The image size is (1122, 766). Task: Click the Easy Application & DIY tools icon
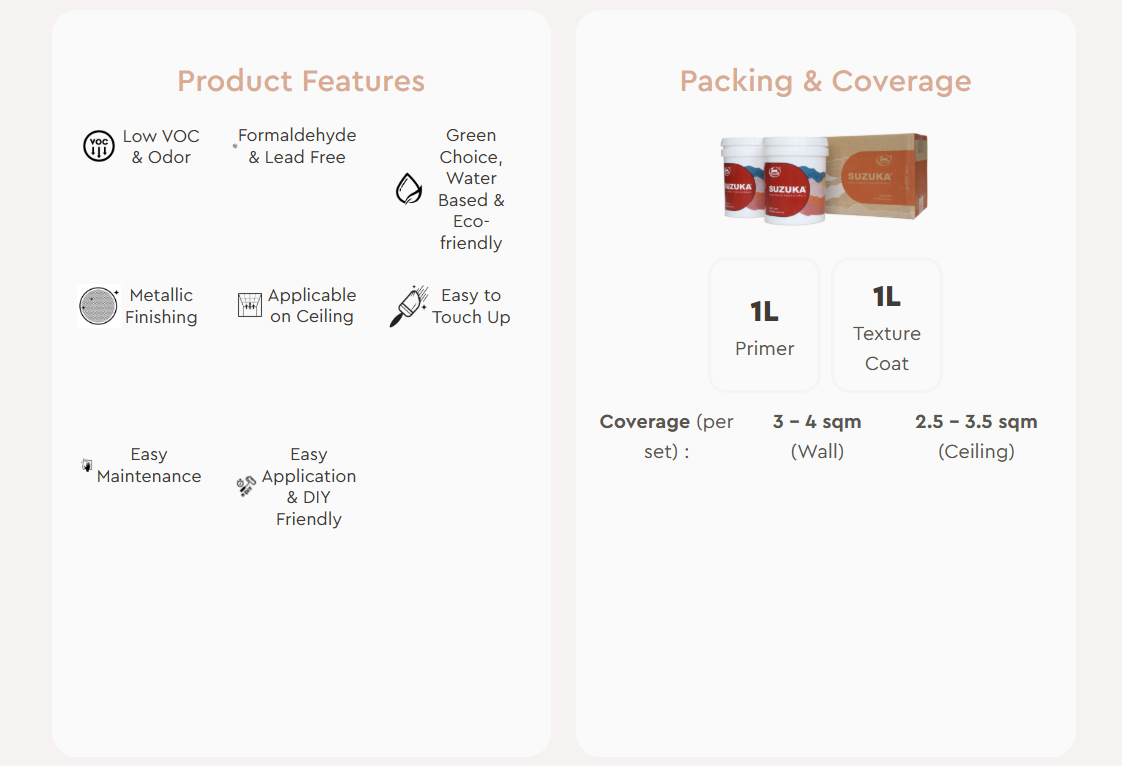[x=246, y=486]
